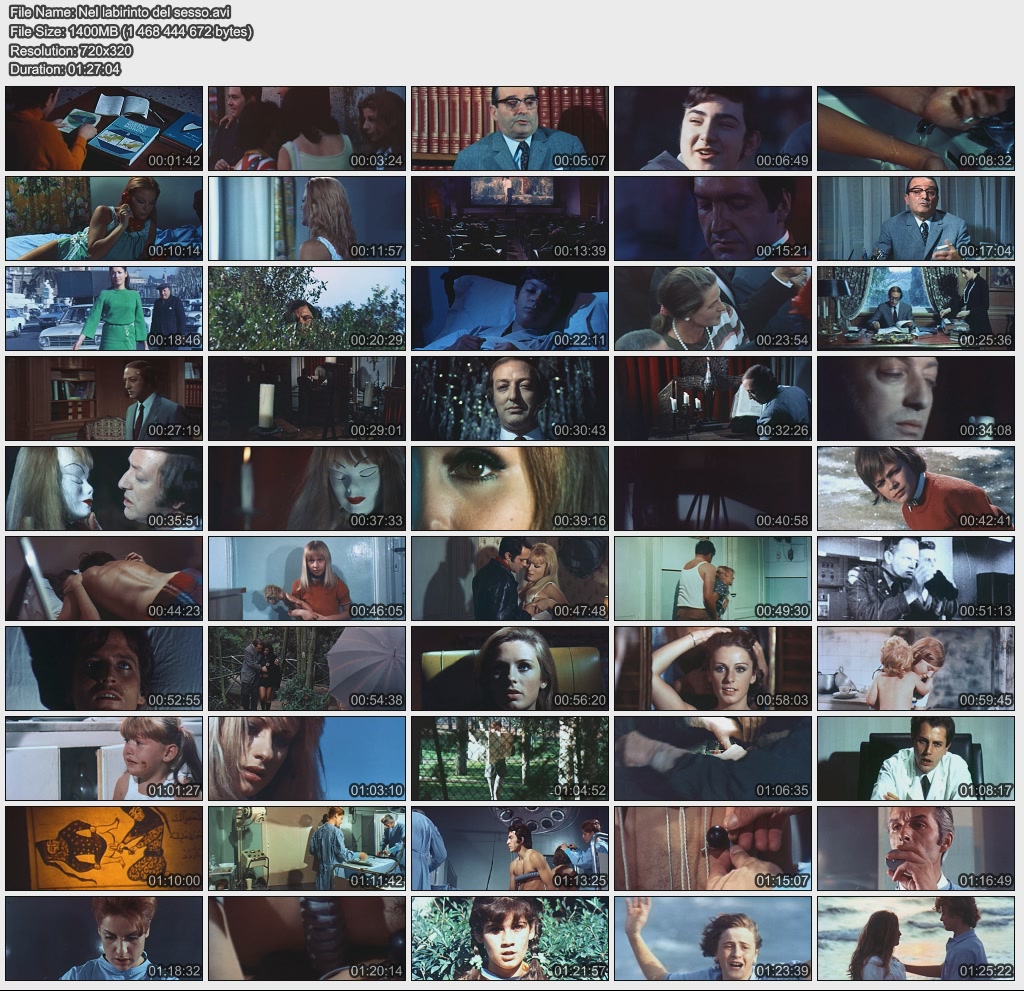Viewport: 1024px width, 991px height.
Task: Click the doctor in white coat frame
Action: (915, 758)
